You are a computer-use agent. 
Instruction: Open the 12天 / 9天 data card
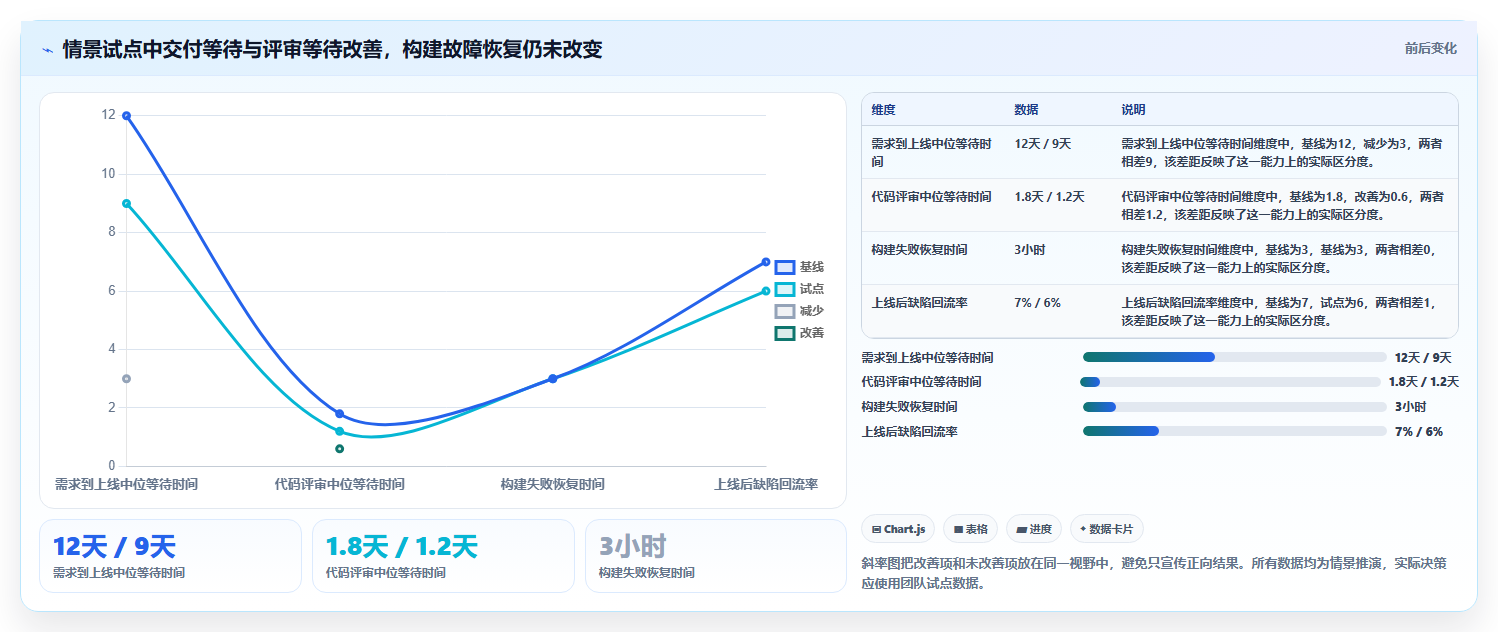170,556
